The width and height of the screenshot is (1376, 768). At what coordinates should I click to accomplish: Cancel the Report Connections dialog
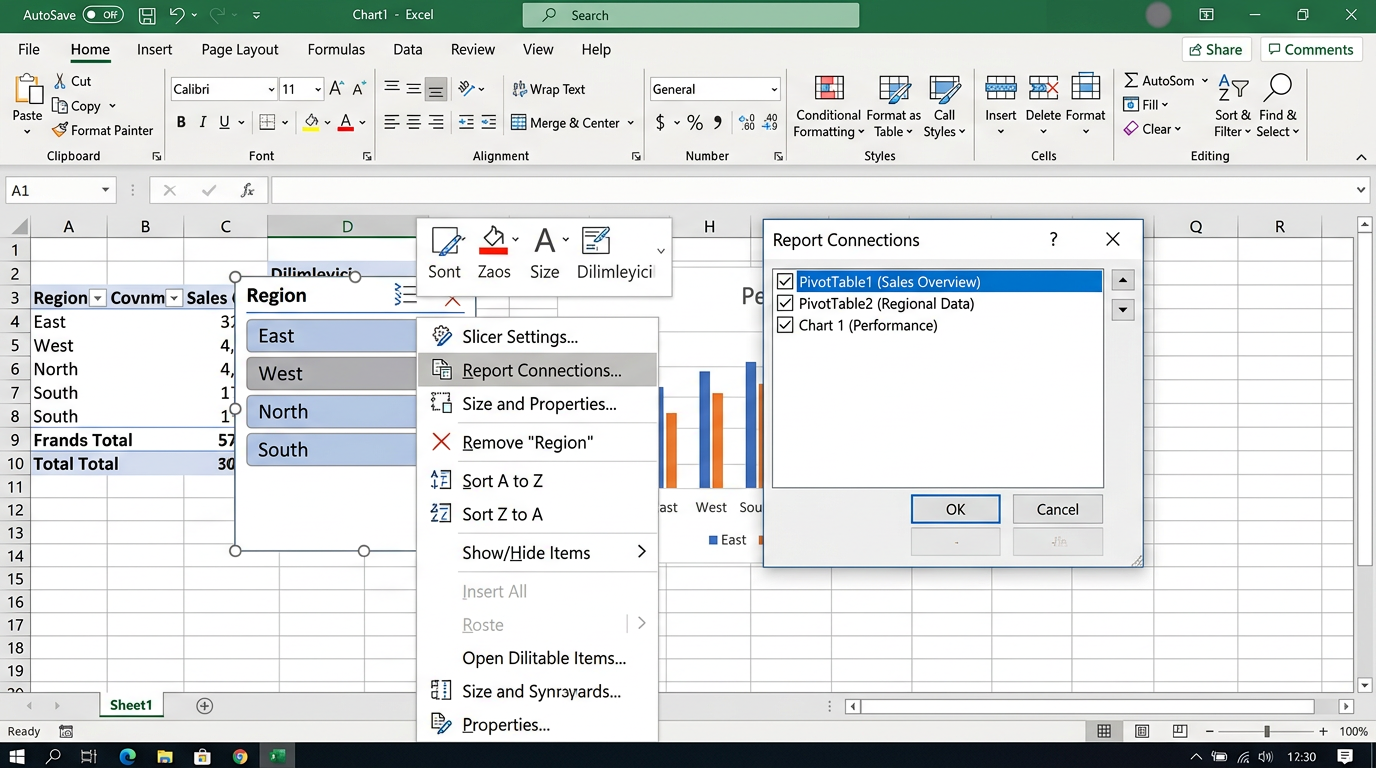(1057, 509)
